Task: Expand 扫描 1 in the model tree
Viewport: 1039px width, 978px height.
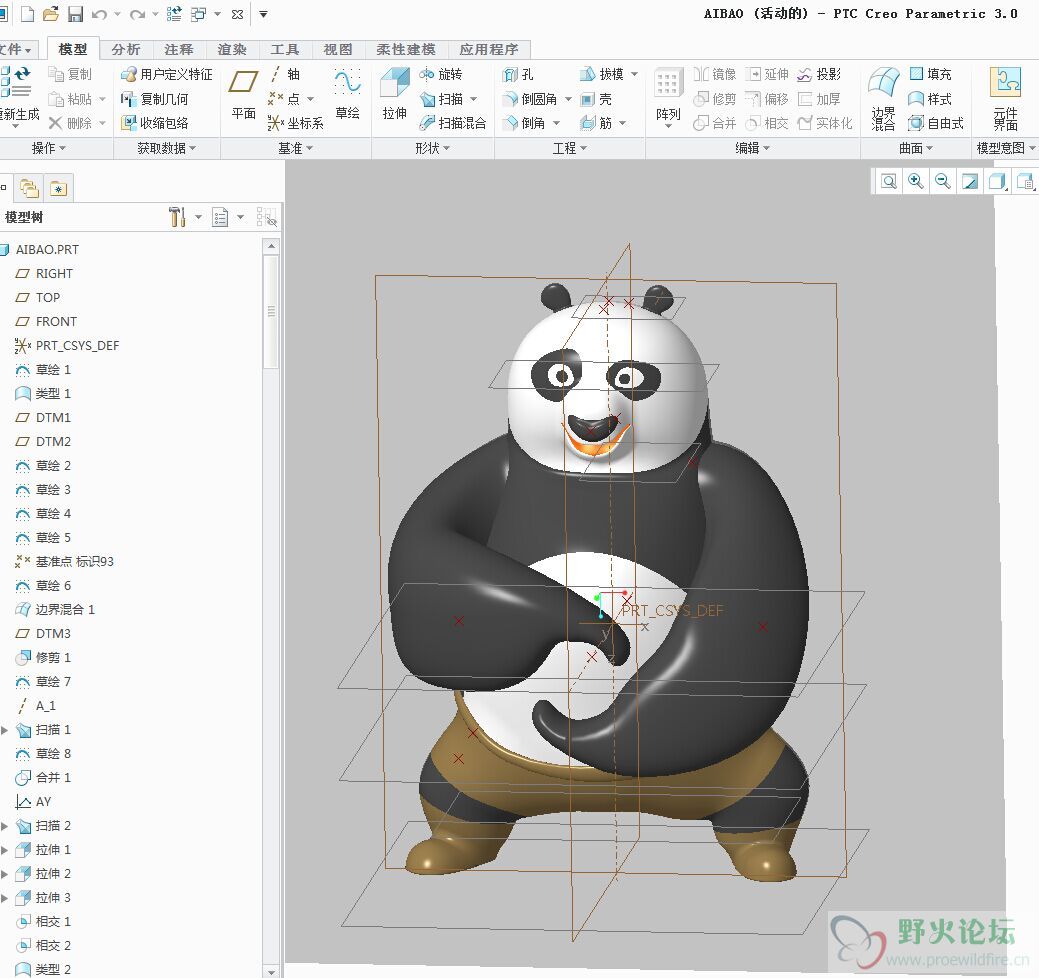Action: [5, 730]
